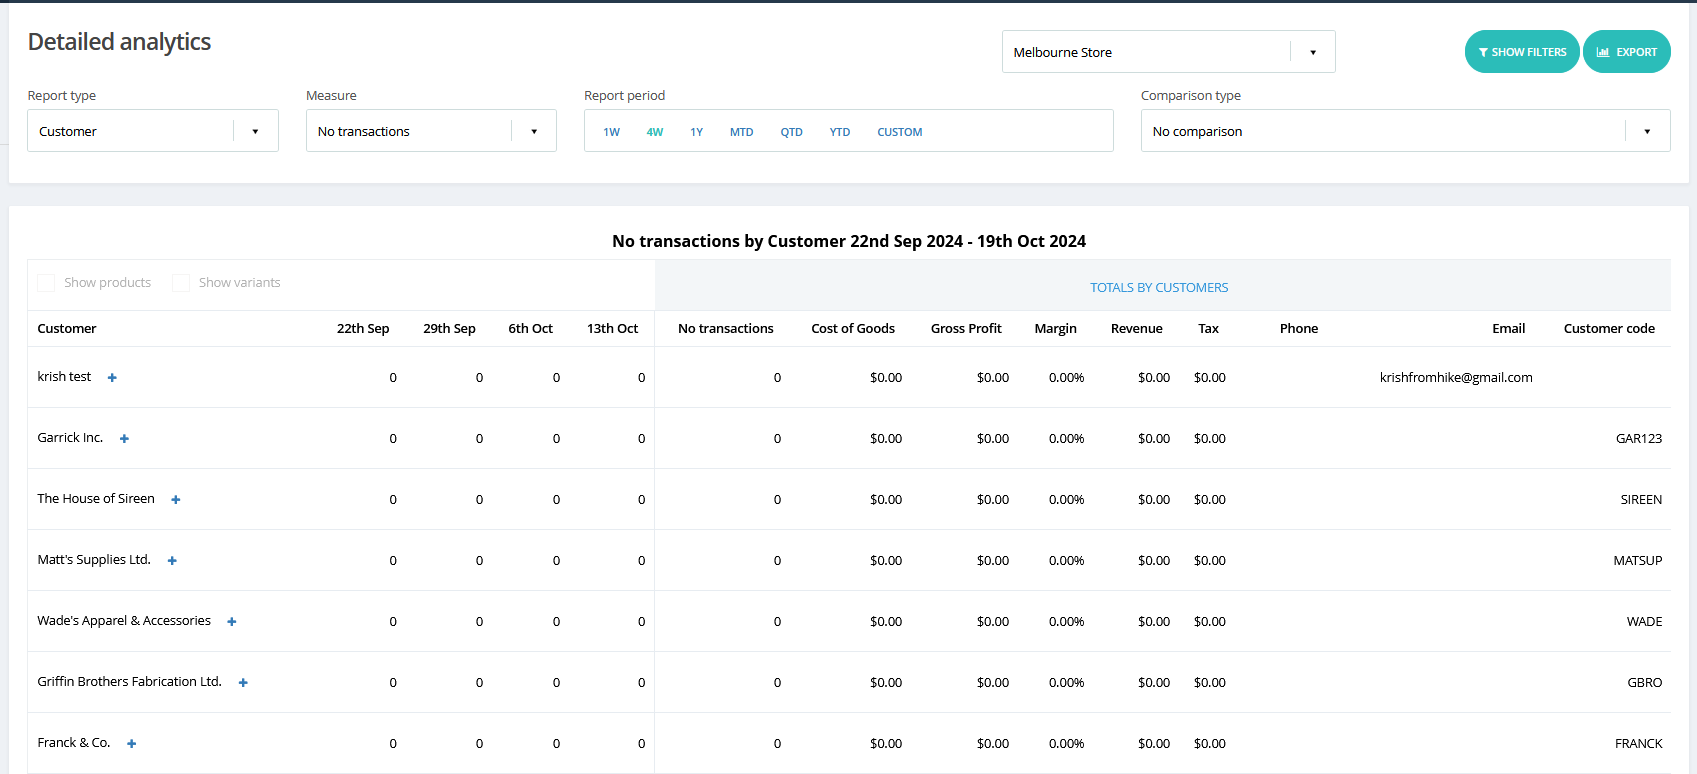Click the report title heading text
The height and width of the screenshot is (774, 1697).
pos(849,241)
